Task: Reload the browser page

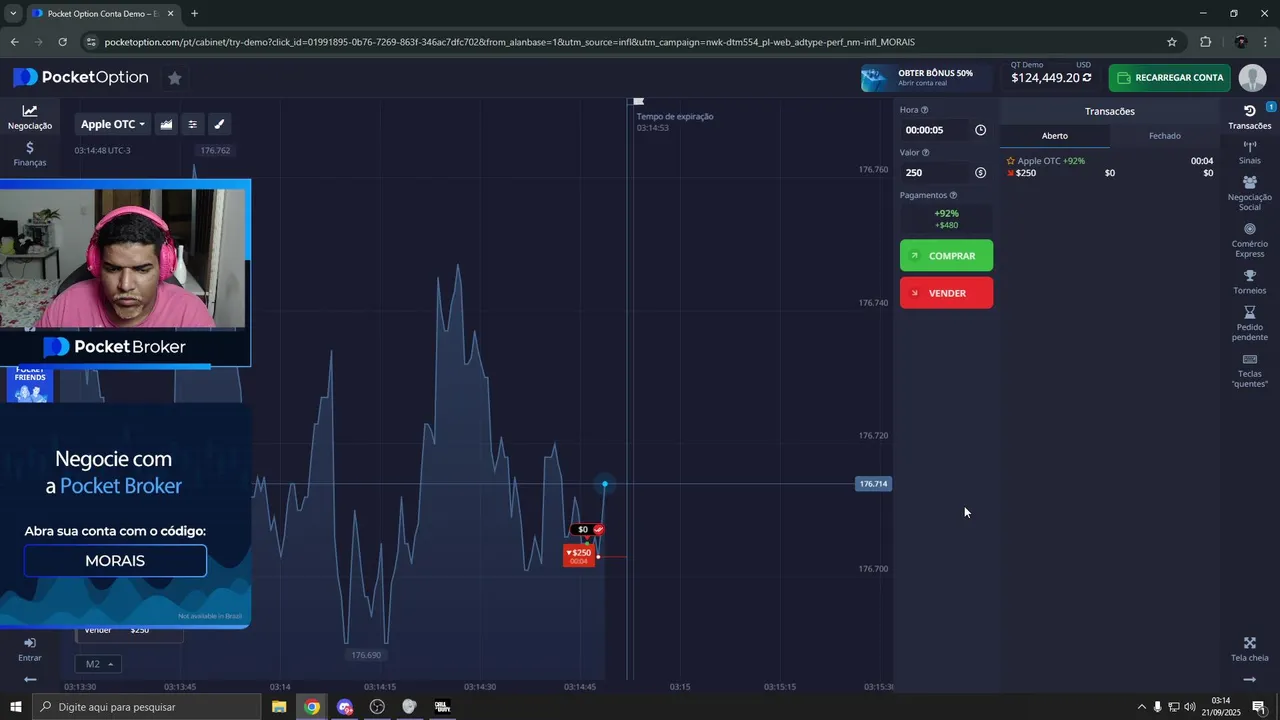Action: (62, 42)
